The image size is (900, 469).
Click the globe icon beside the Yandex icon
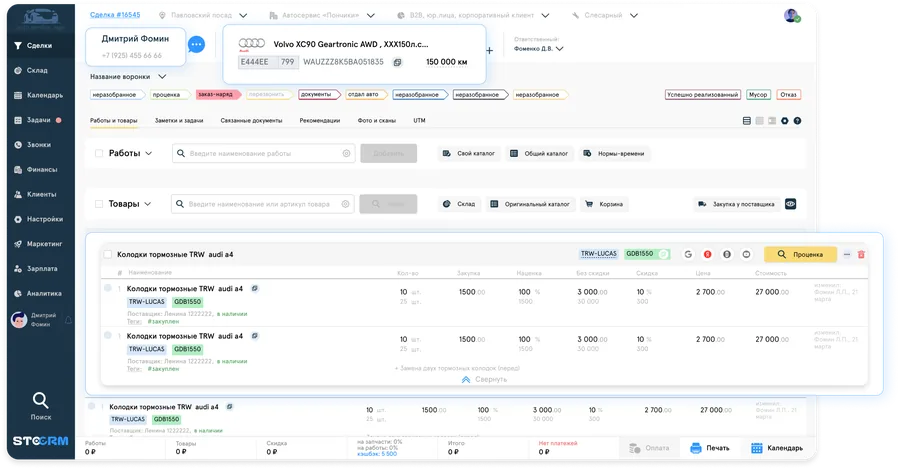[727, 254]
